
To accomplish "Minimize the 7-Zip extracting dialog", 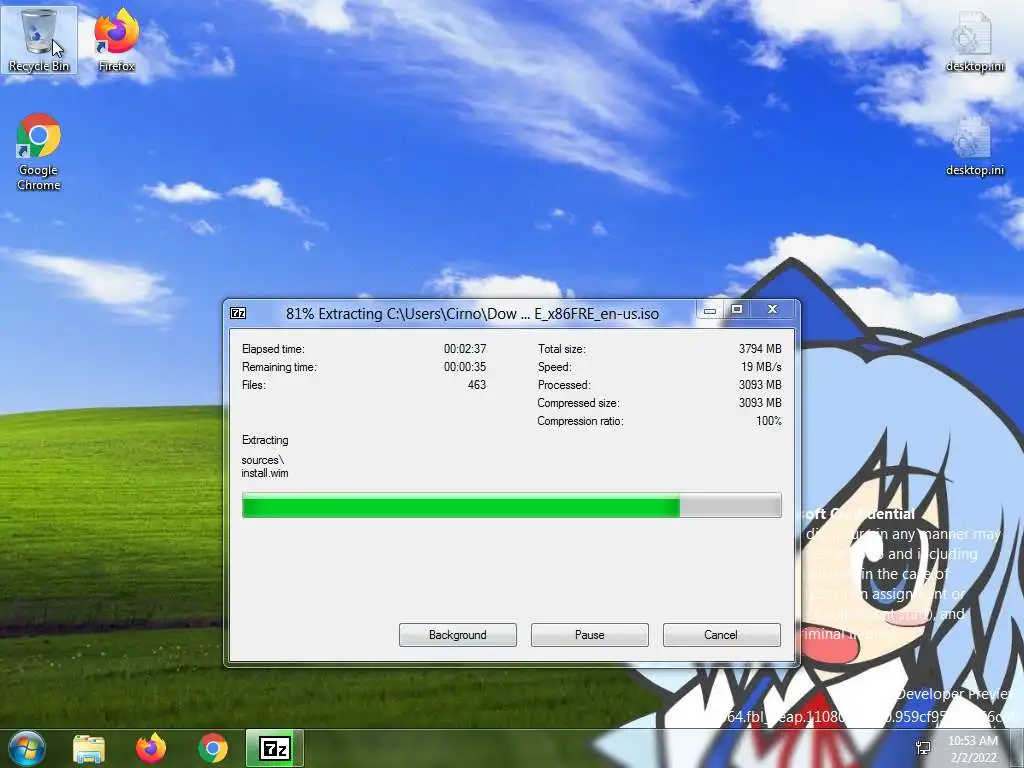I will coord(710,310).
